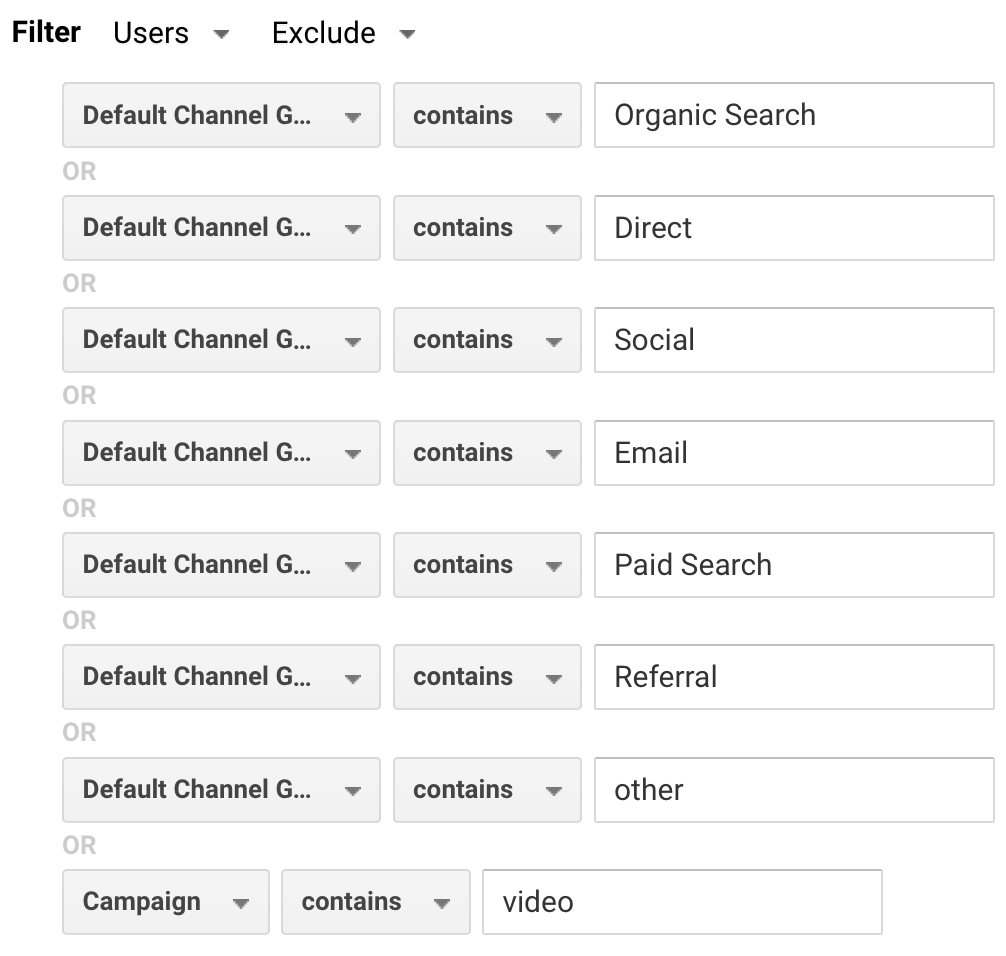Expand the first Default Channel Grouping dropdown

point(220,115)
